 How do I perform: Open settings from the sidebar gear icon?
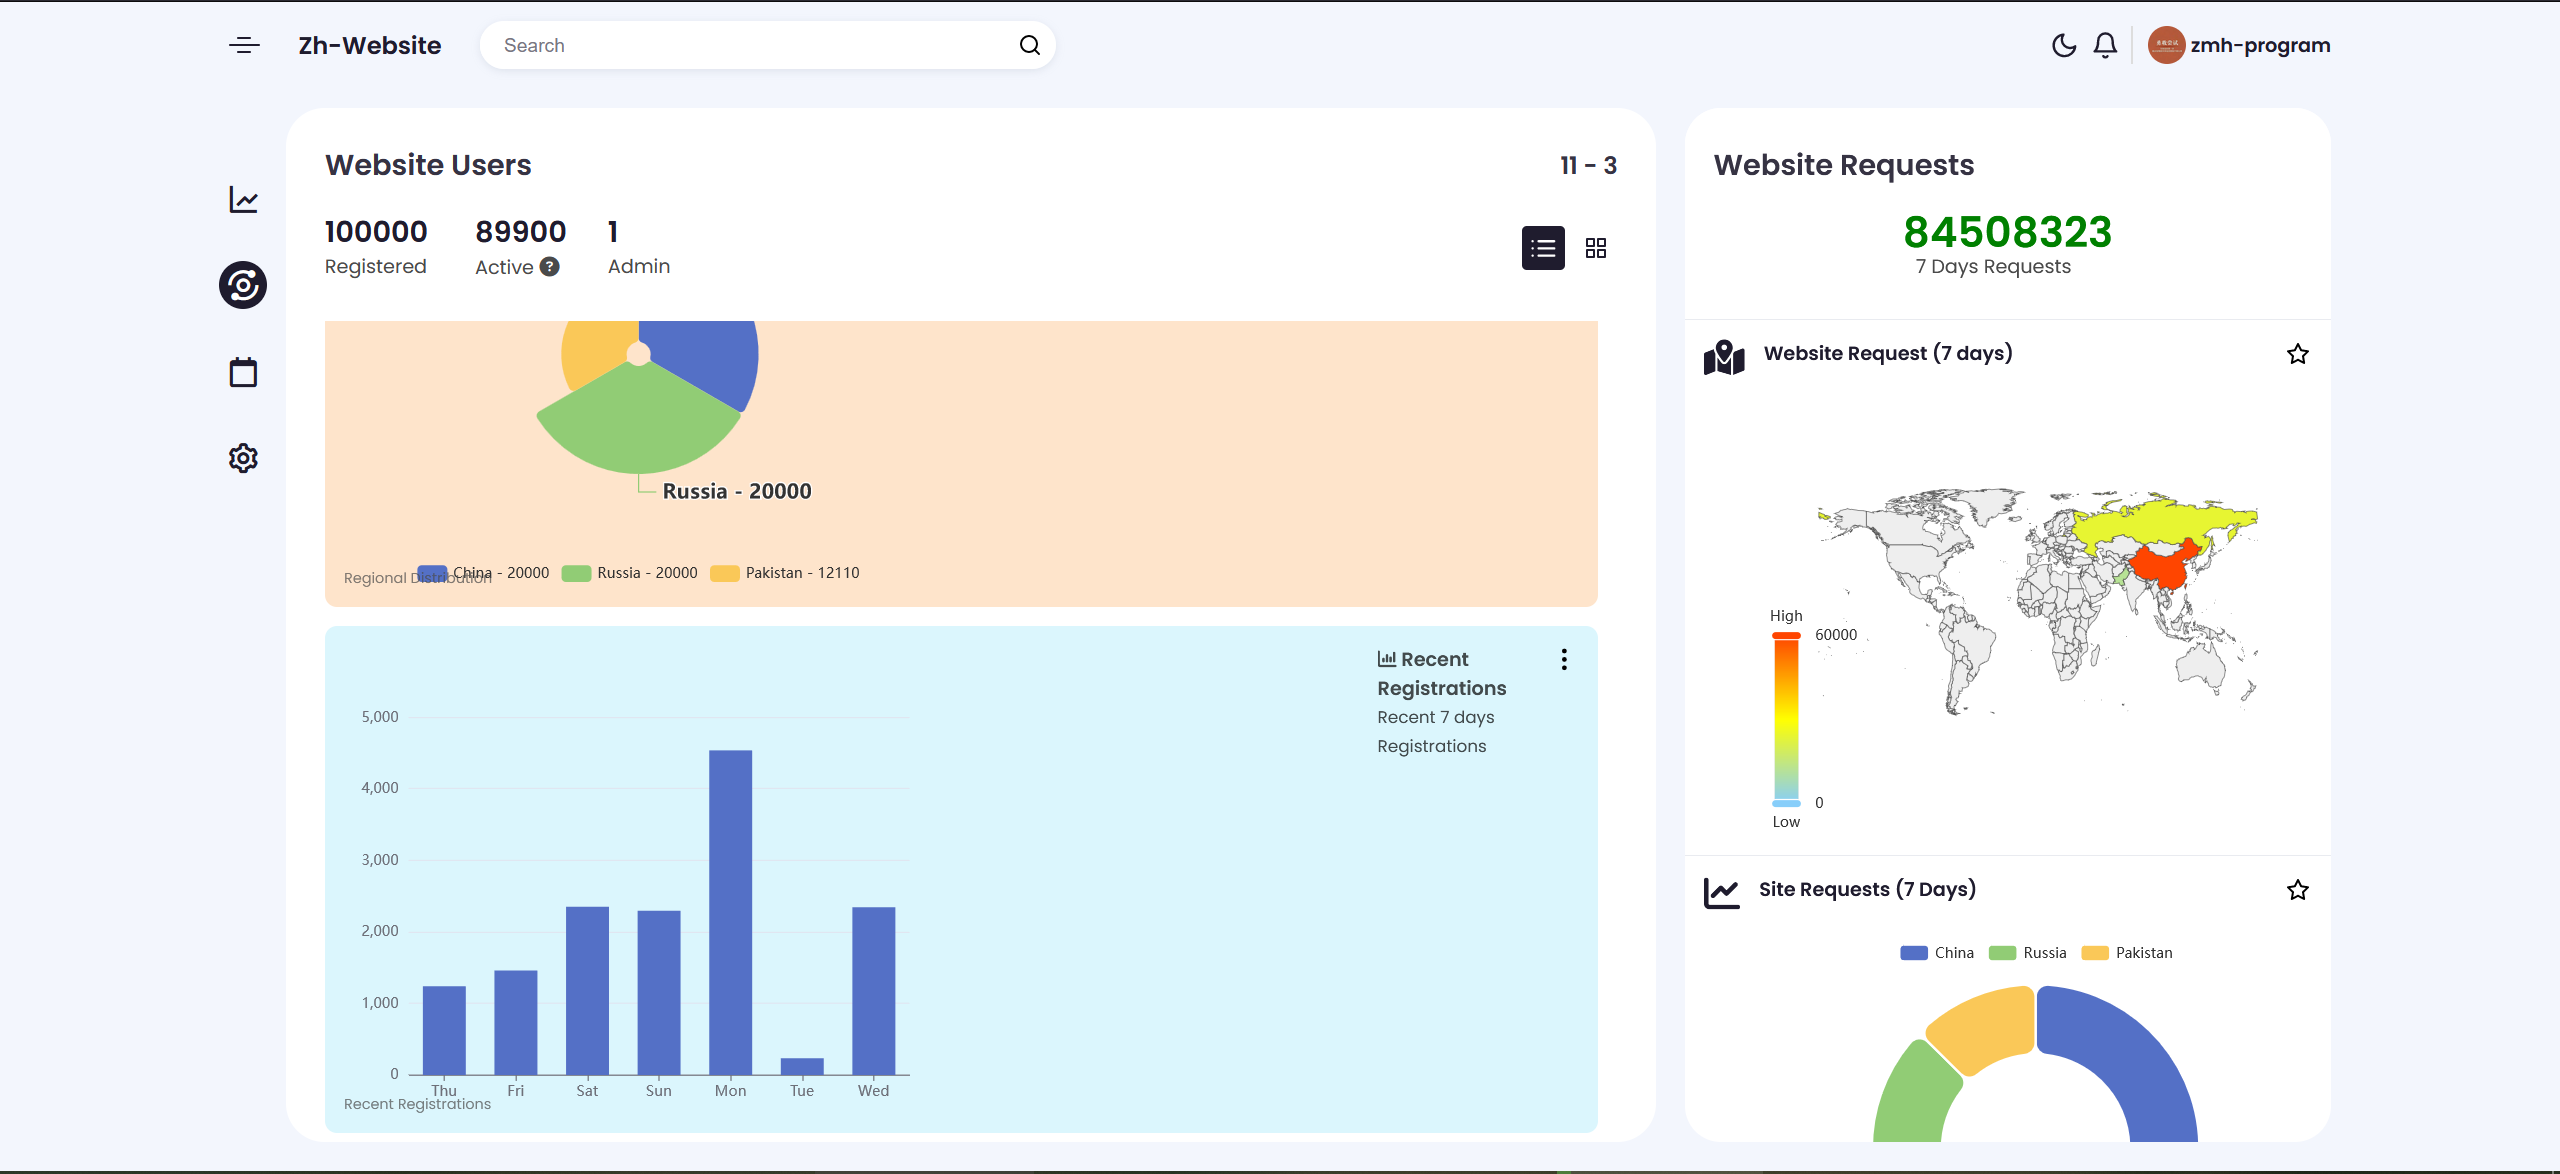click(243, 458)
